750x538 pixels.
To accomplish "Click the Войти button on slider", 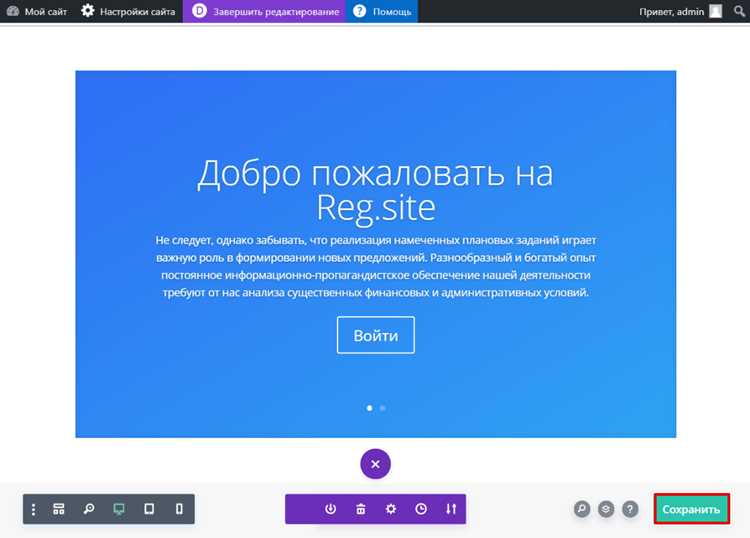I will click(x=375, y=335).
